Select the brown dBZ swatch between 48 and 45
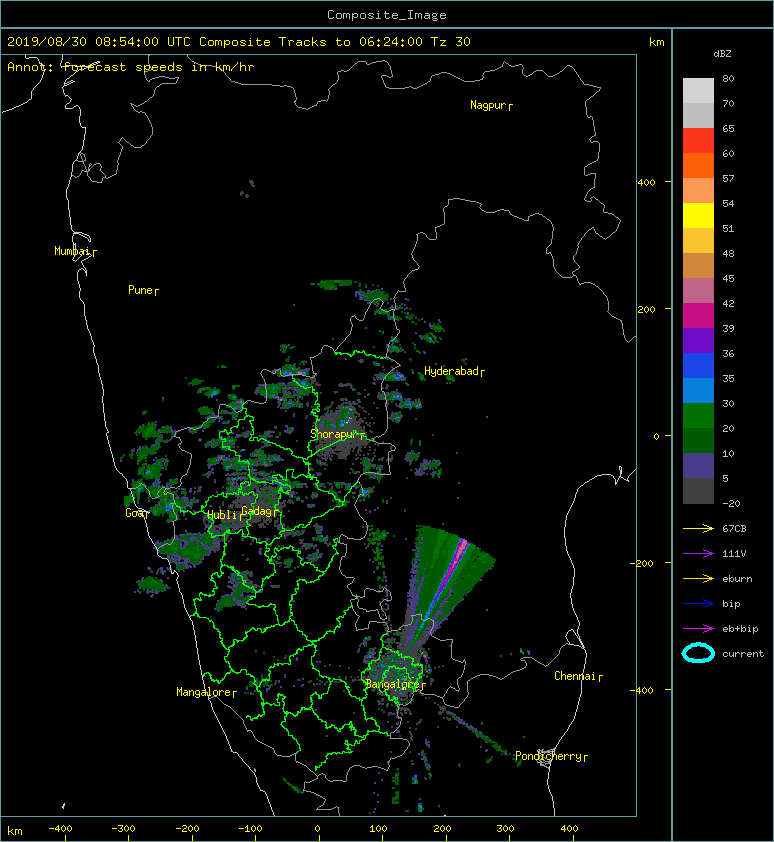The height and width of the screenshot is (842, 774). click(x=698, y=265)
